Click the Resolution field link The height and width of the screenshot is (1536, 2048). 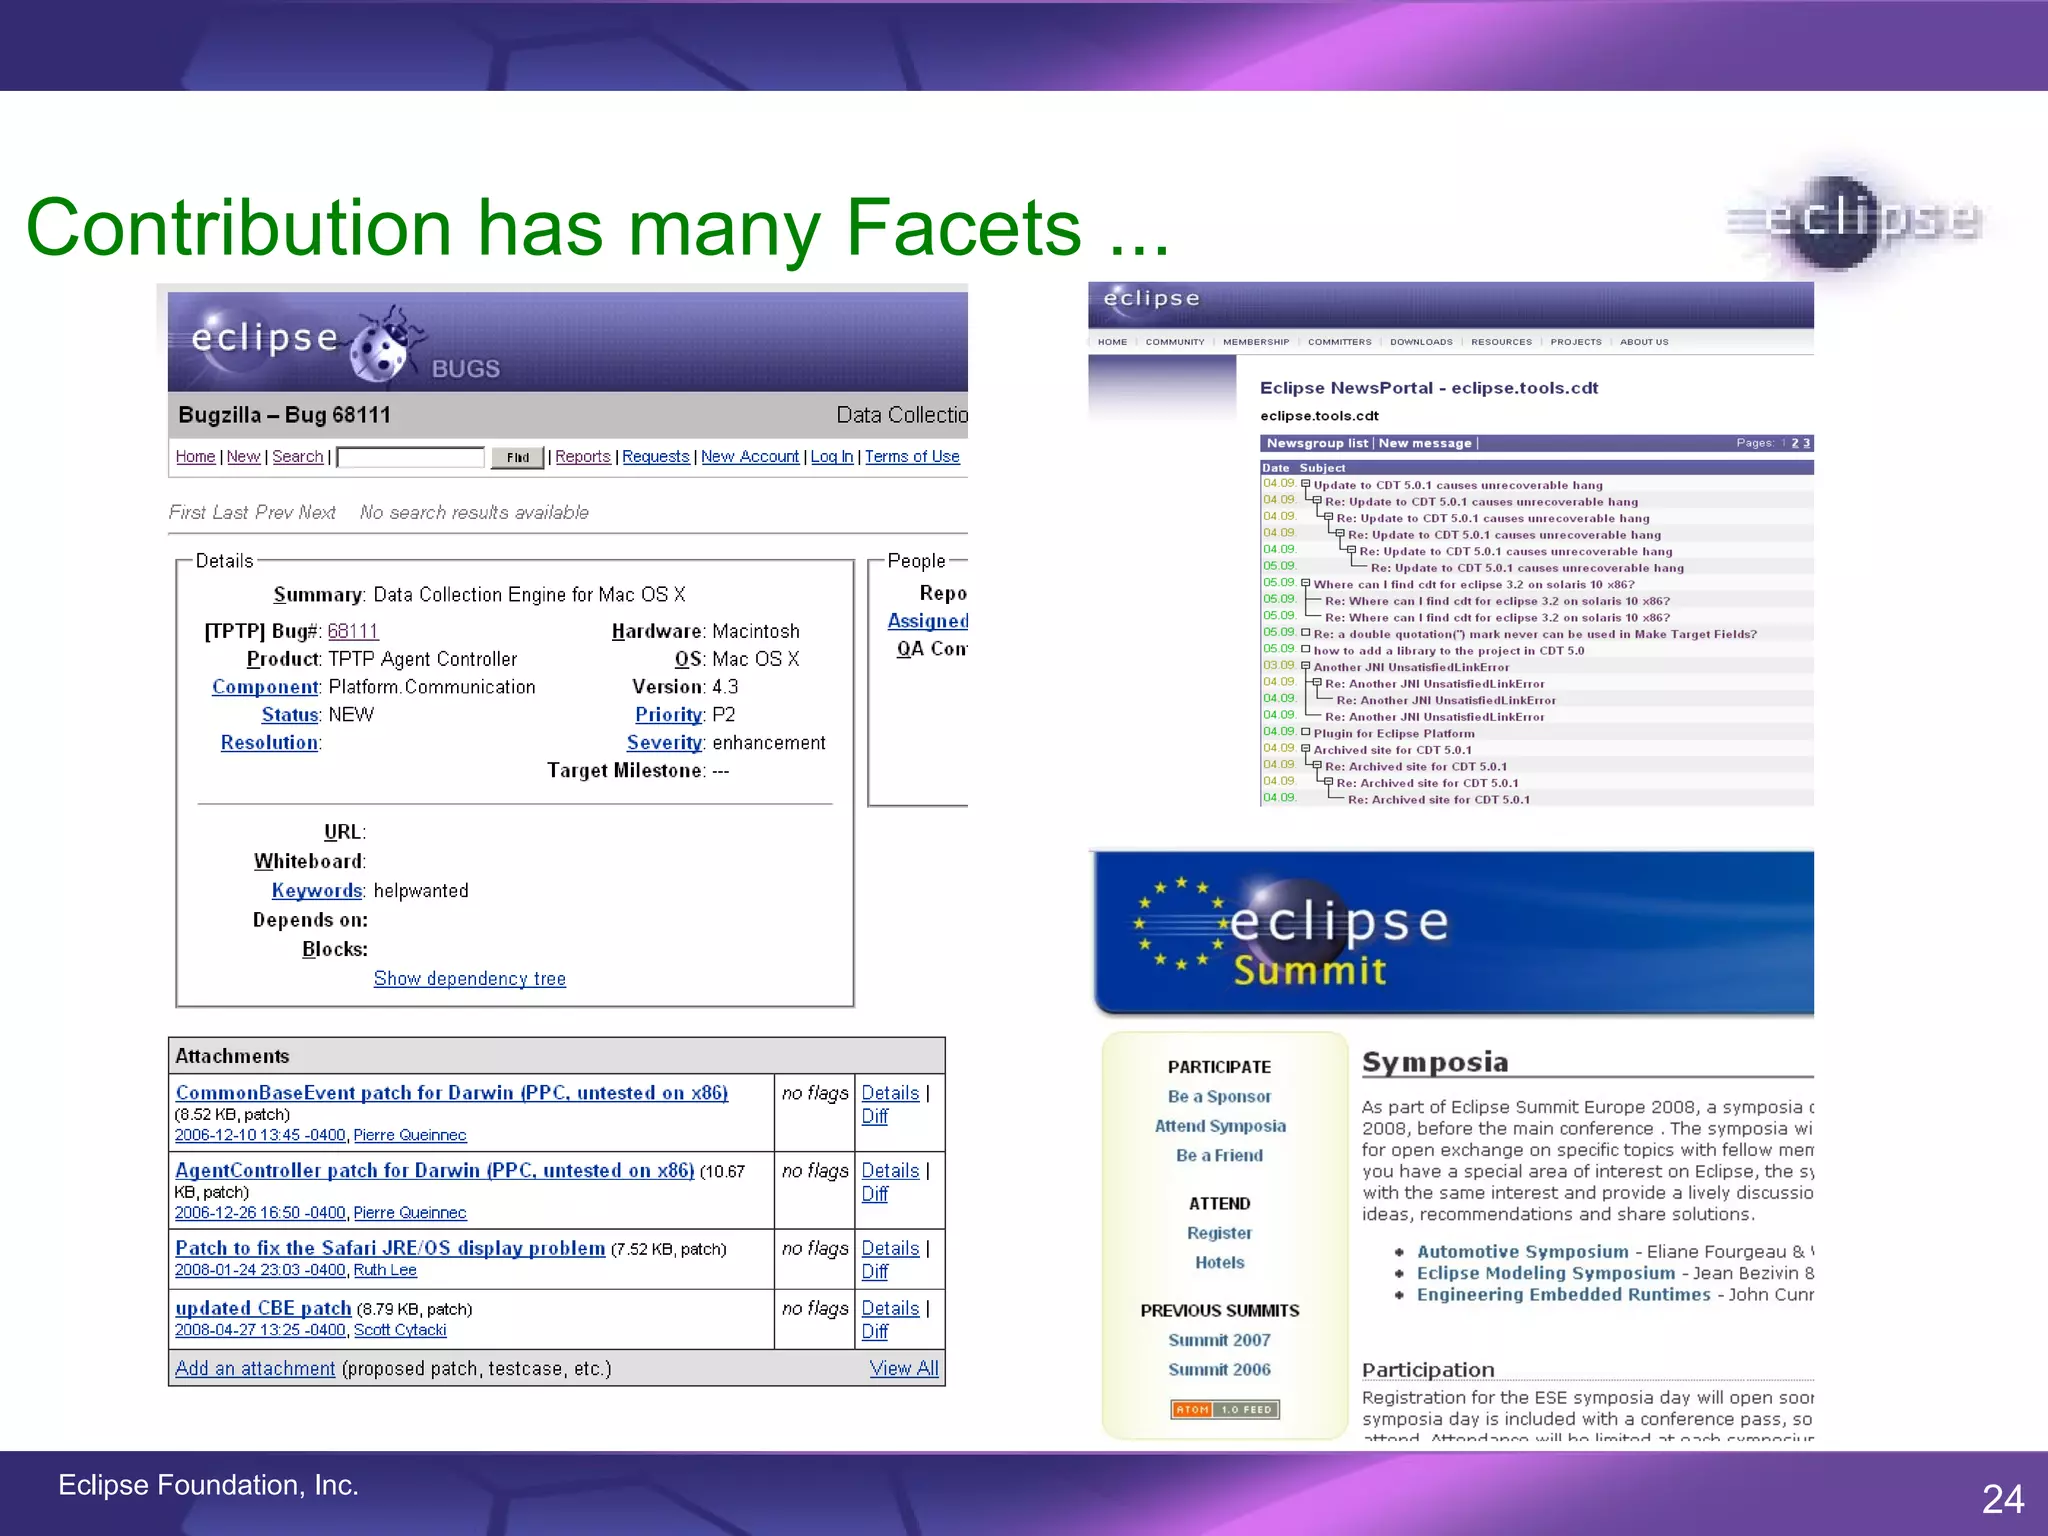tap(270, 743)
